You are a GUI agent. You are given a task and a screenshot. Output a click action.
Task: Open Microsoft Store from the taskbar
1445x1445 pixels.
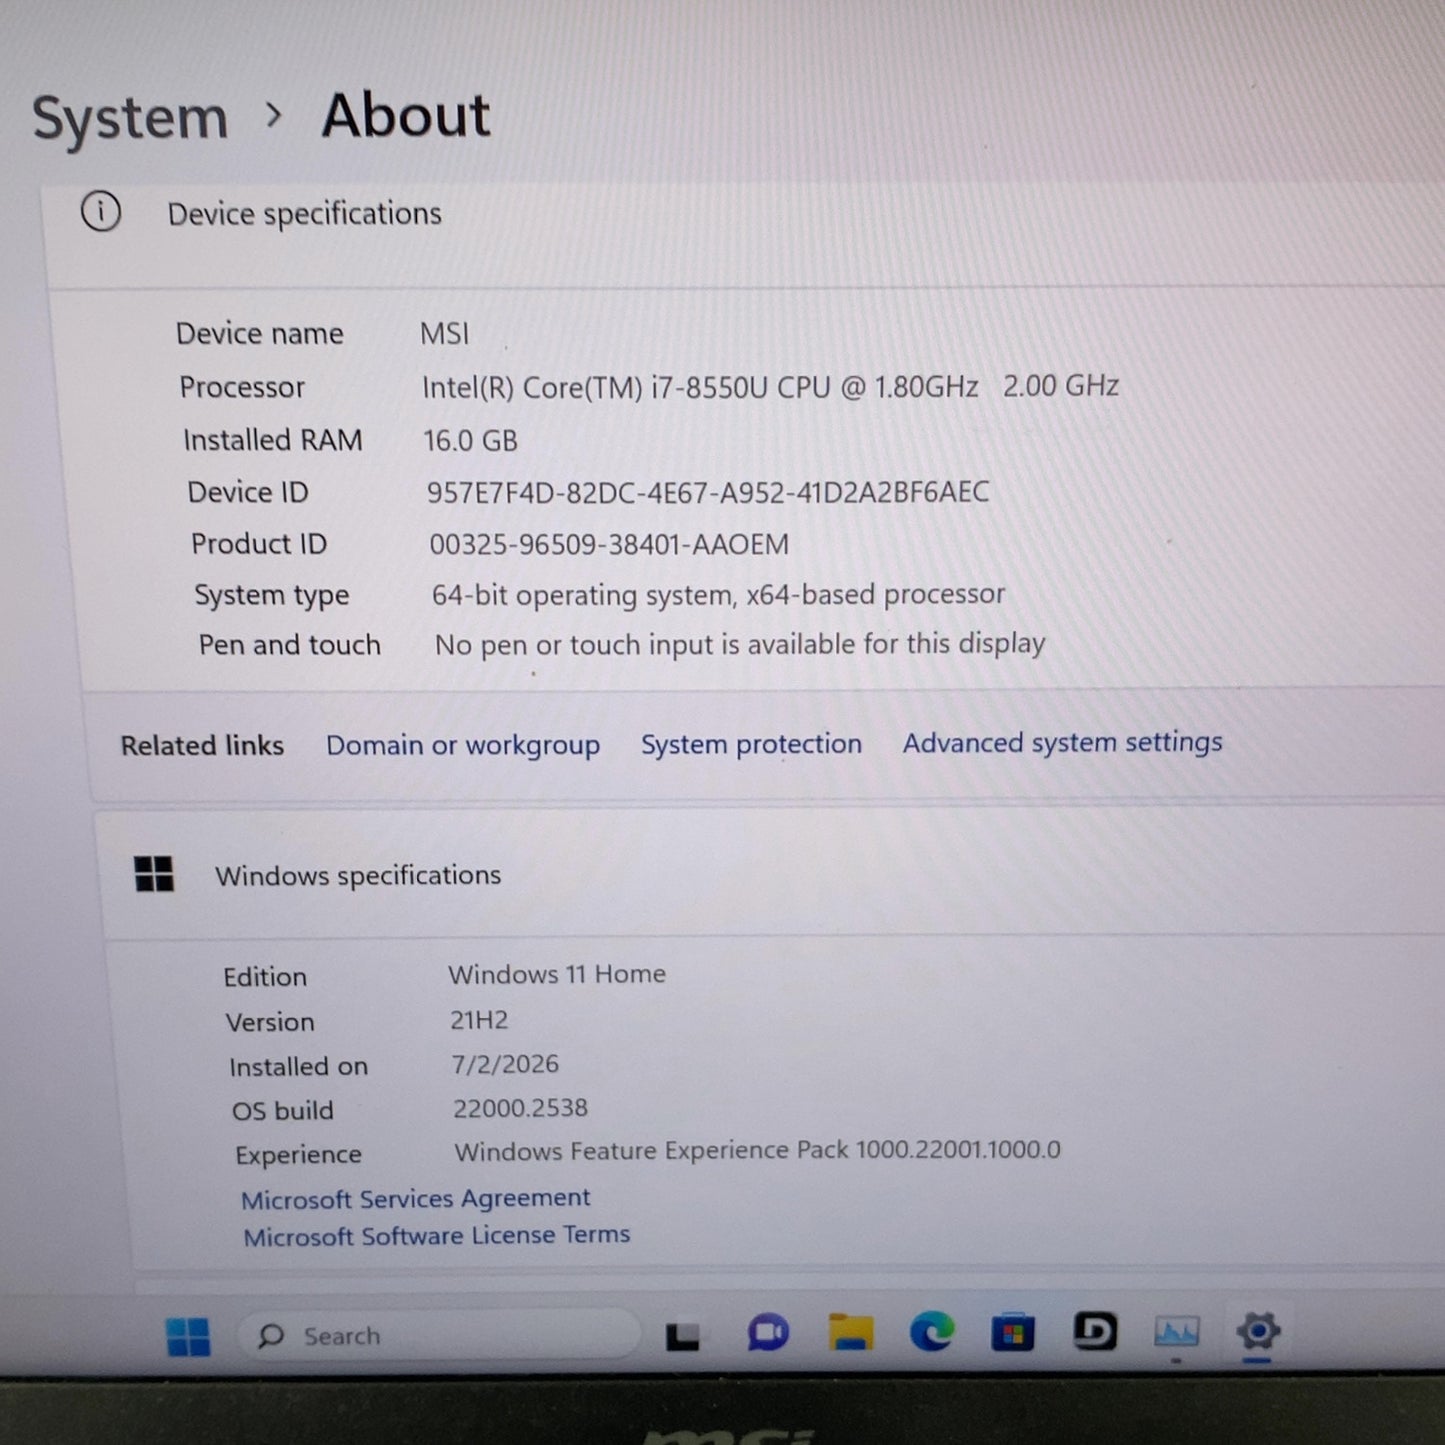pos(1012,1333)
